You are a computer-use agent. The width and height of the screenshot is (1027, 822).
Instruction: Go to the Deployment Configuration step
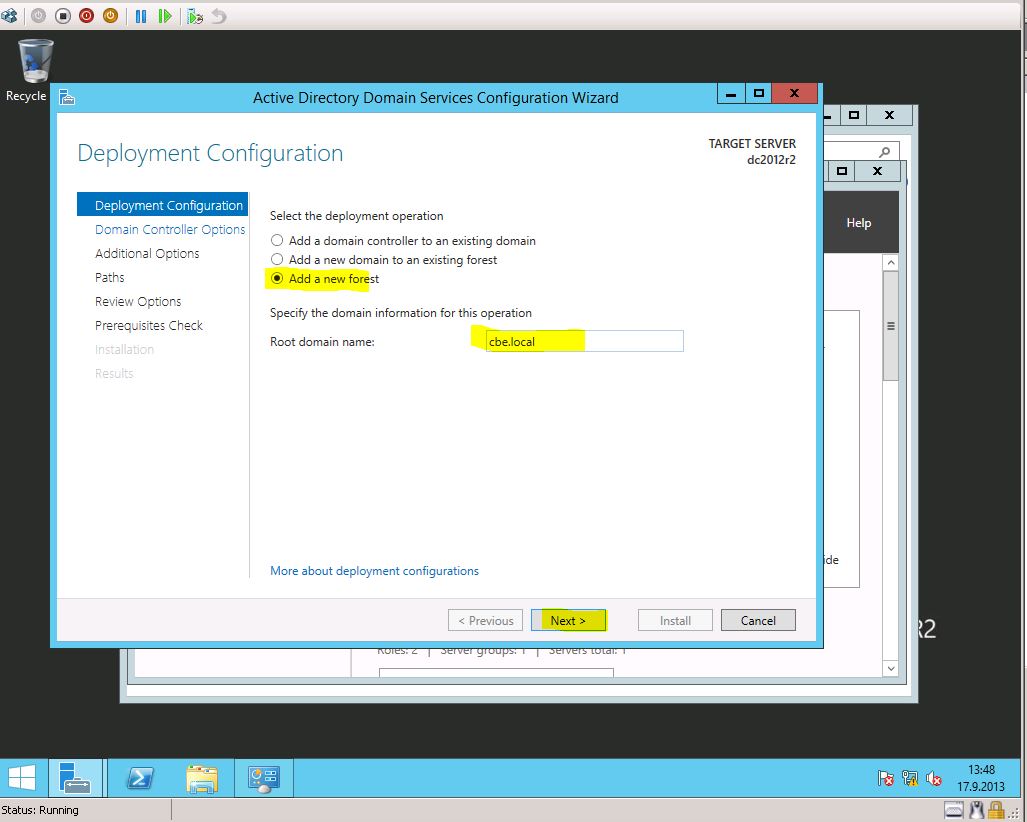tap(162, 205)
